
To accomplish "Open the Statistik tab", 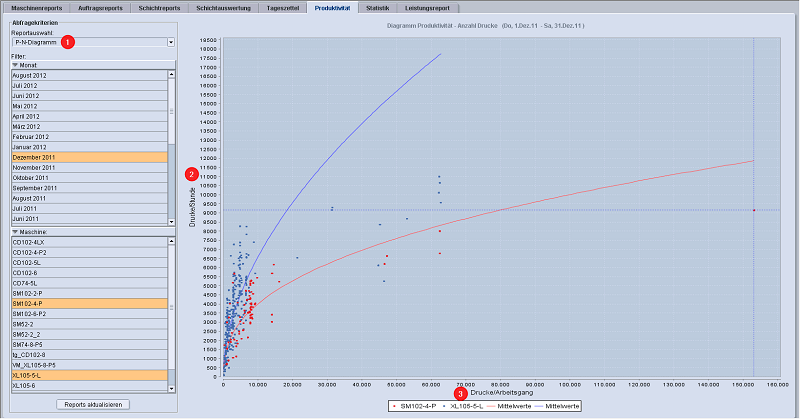I will [x=377, y=7].
